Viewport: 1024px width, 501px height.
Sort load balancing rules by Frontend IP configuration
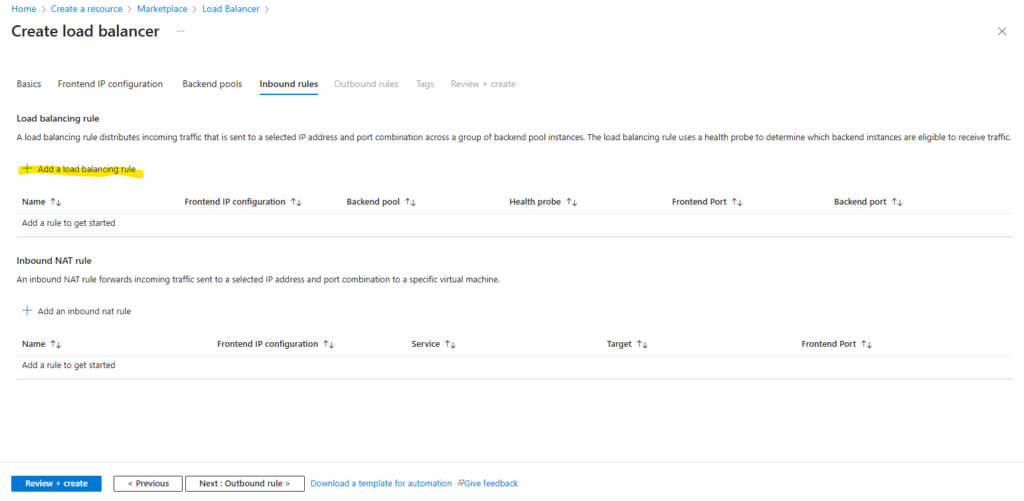pos(296,202)
